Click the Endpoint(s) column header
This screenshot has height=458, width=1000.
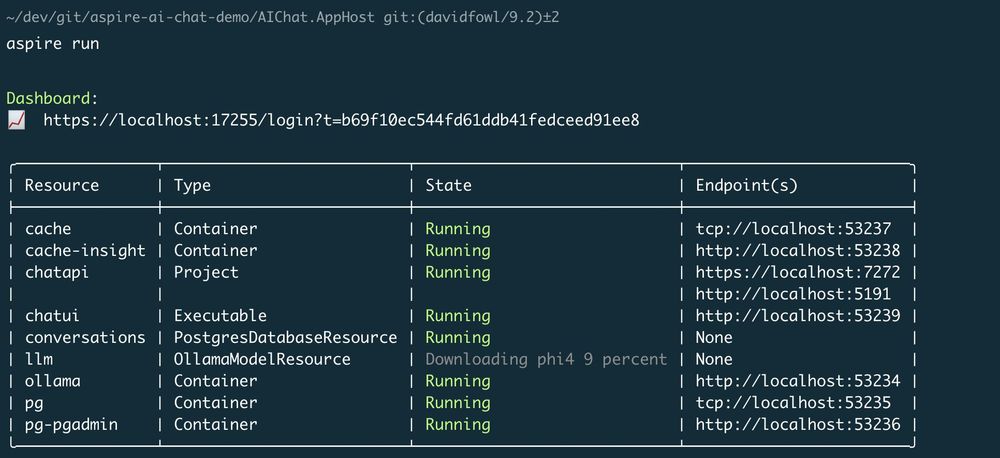pos(747,185)
